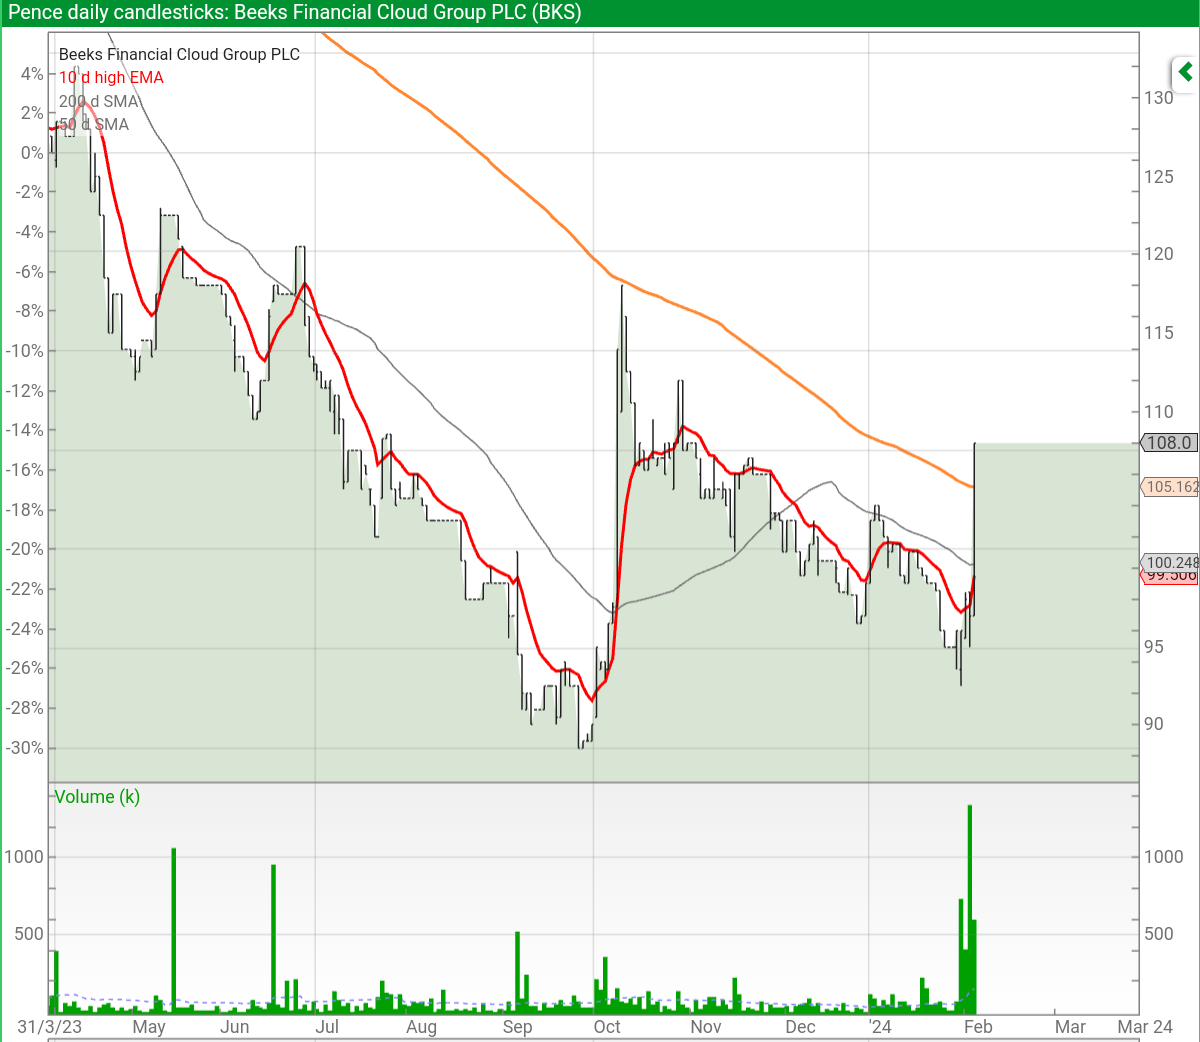
Task: Click the 115 price axis label
Action: tap(1159, 333)
